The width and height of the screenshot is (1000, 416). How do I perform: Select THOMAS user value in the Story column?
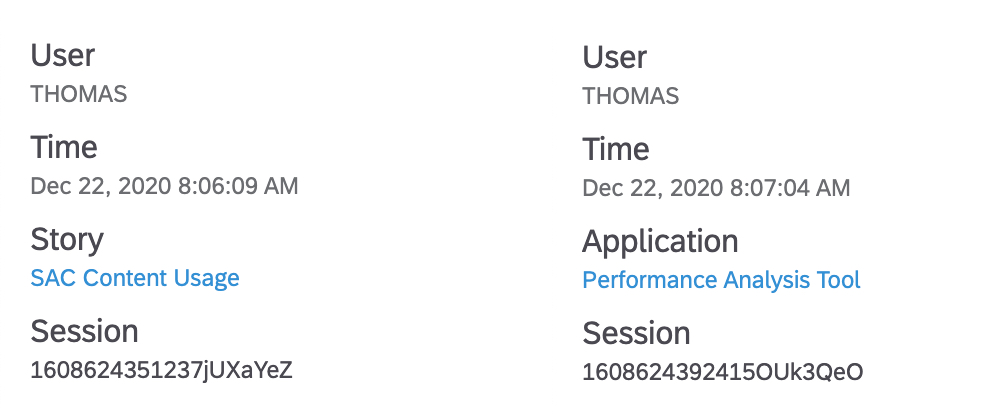pos(78,94)
